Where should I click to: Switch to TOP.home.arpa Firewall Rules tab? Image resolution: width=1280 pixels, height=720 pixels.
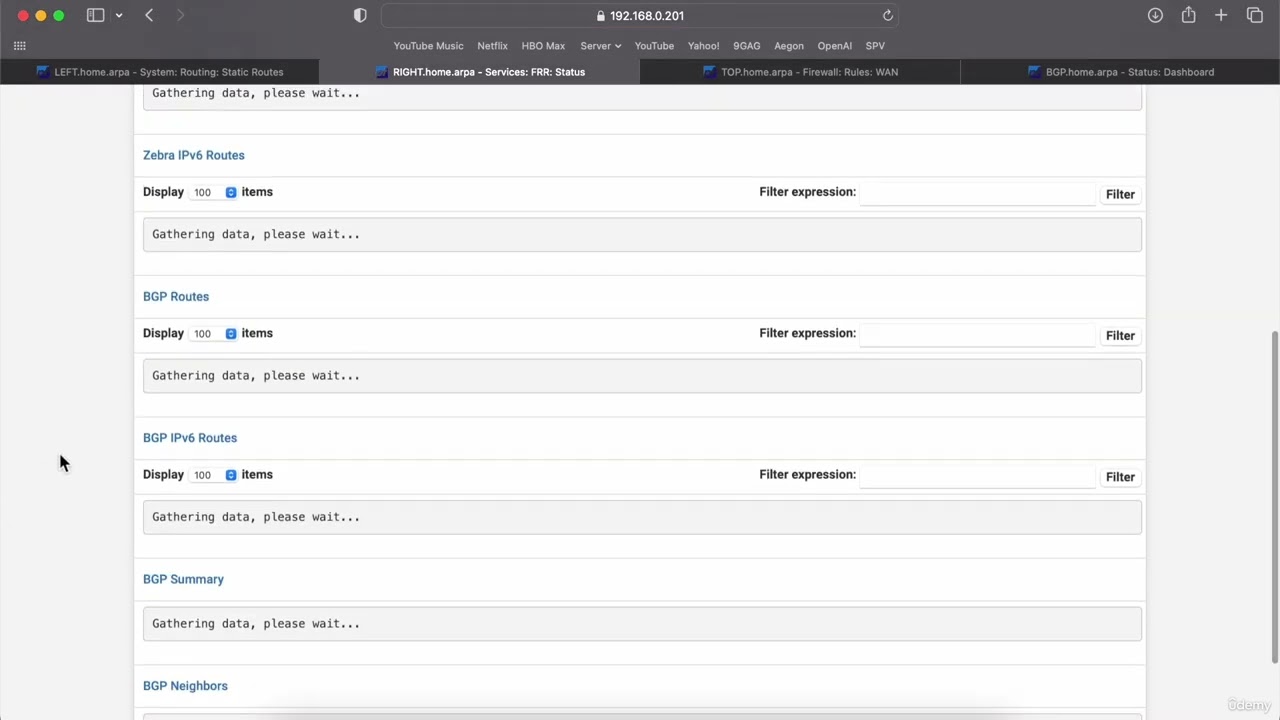[800, 72]
